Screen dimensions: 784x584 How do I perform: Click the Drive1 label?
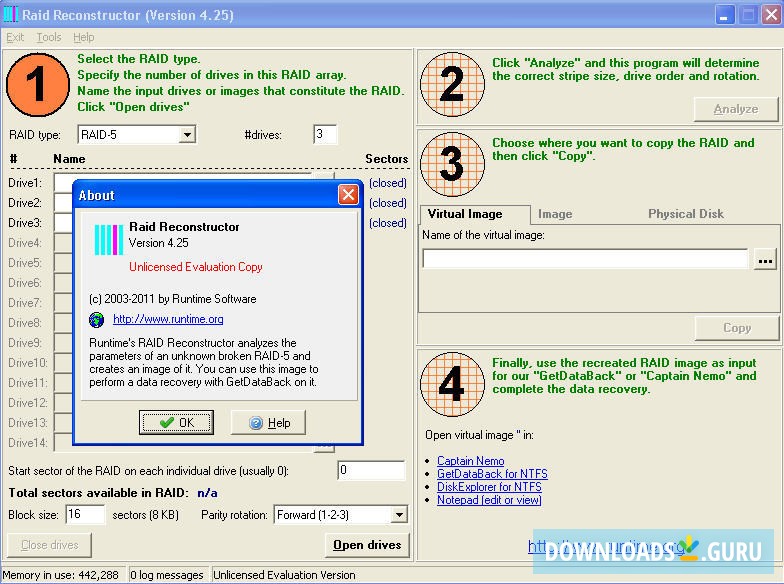click(25, 183)
